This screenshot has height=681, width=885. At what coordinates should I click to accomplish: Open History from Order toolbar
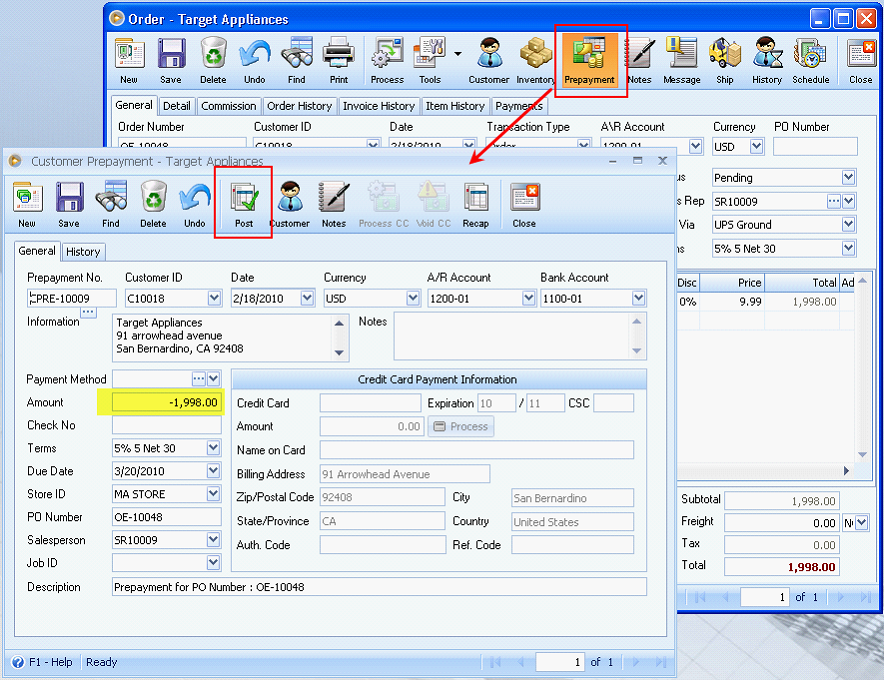(x=767, y=61)
